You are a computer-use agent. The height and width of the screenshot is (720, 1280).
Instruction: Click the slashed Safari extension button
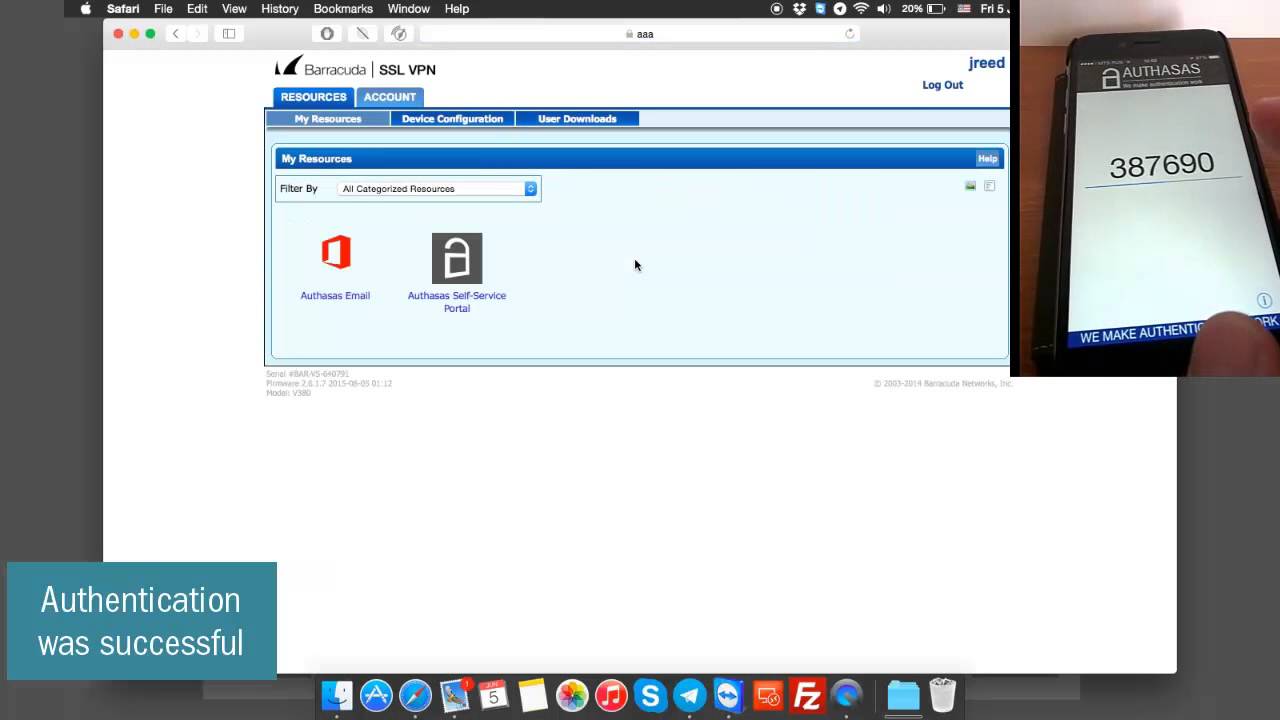(363, 34)
